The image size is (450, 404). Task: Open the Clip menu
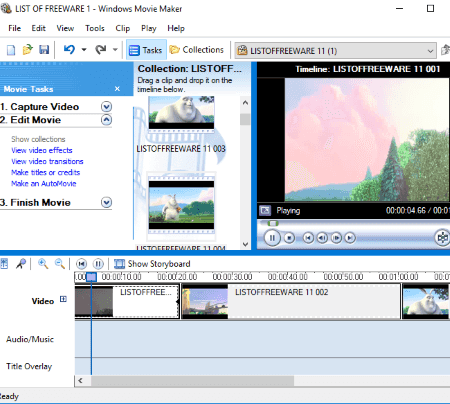pyautogui.click(x=122, y=28)
